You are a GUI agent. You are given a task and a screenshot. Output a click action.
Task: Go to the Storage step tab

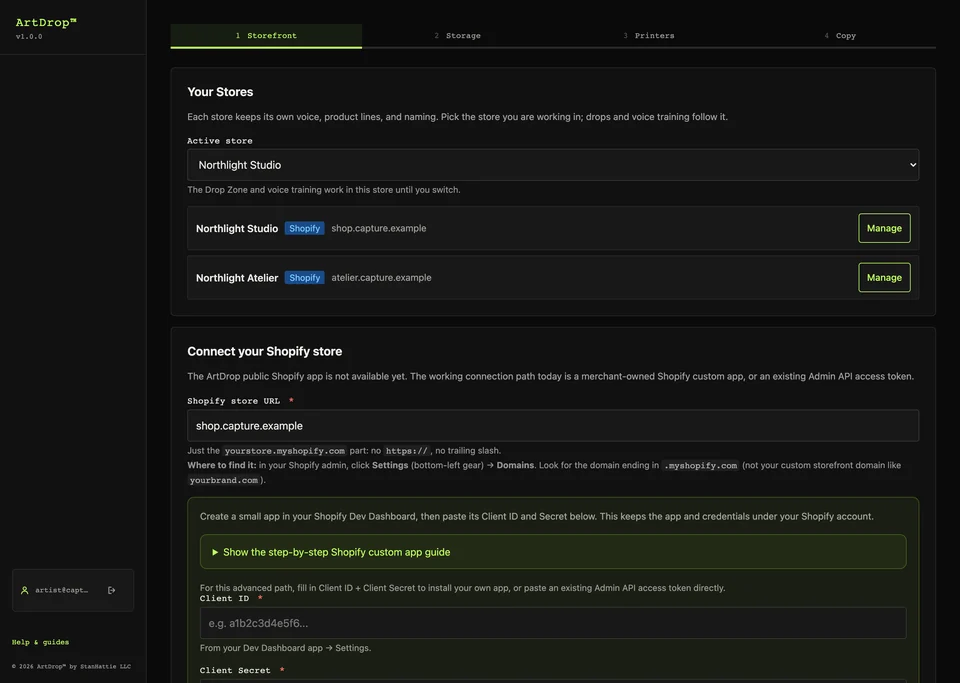[x=457, y=35]
